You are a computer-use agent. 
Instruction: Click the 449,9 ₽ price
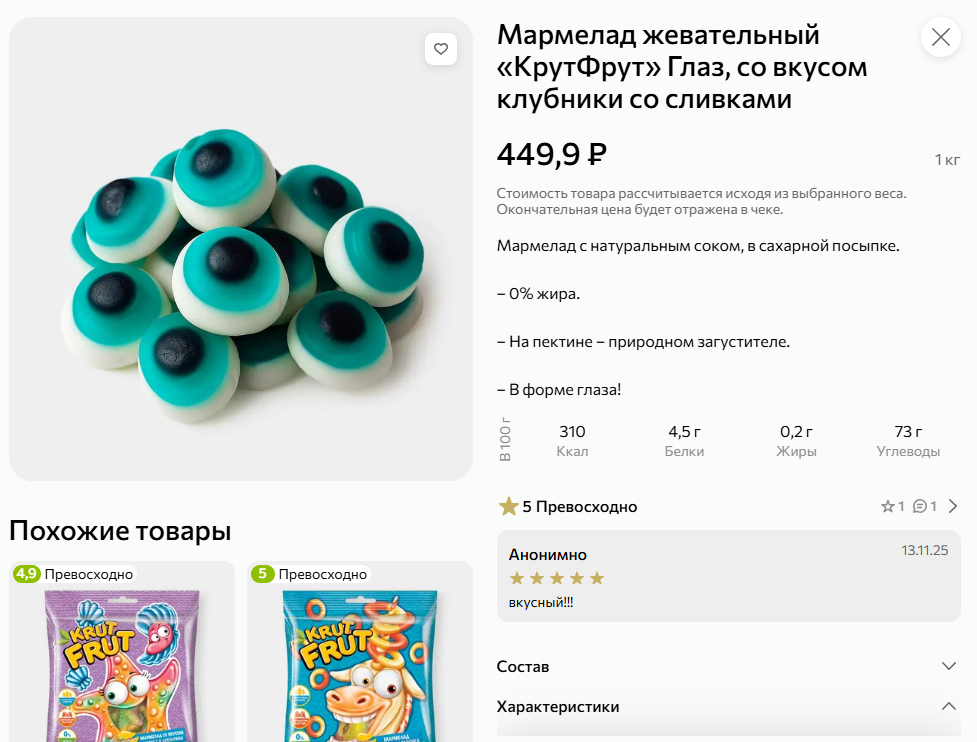tap(552, 154)
